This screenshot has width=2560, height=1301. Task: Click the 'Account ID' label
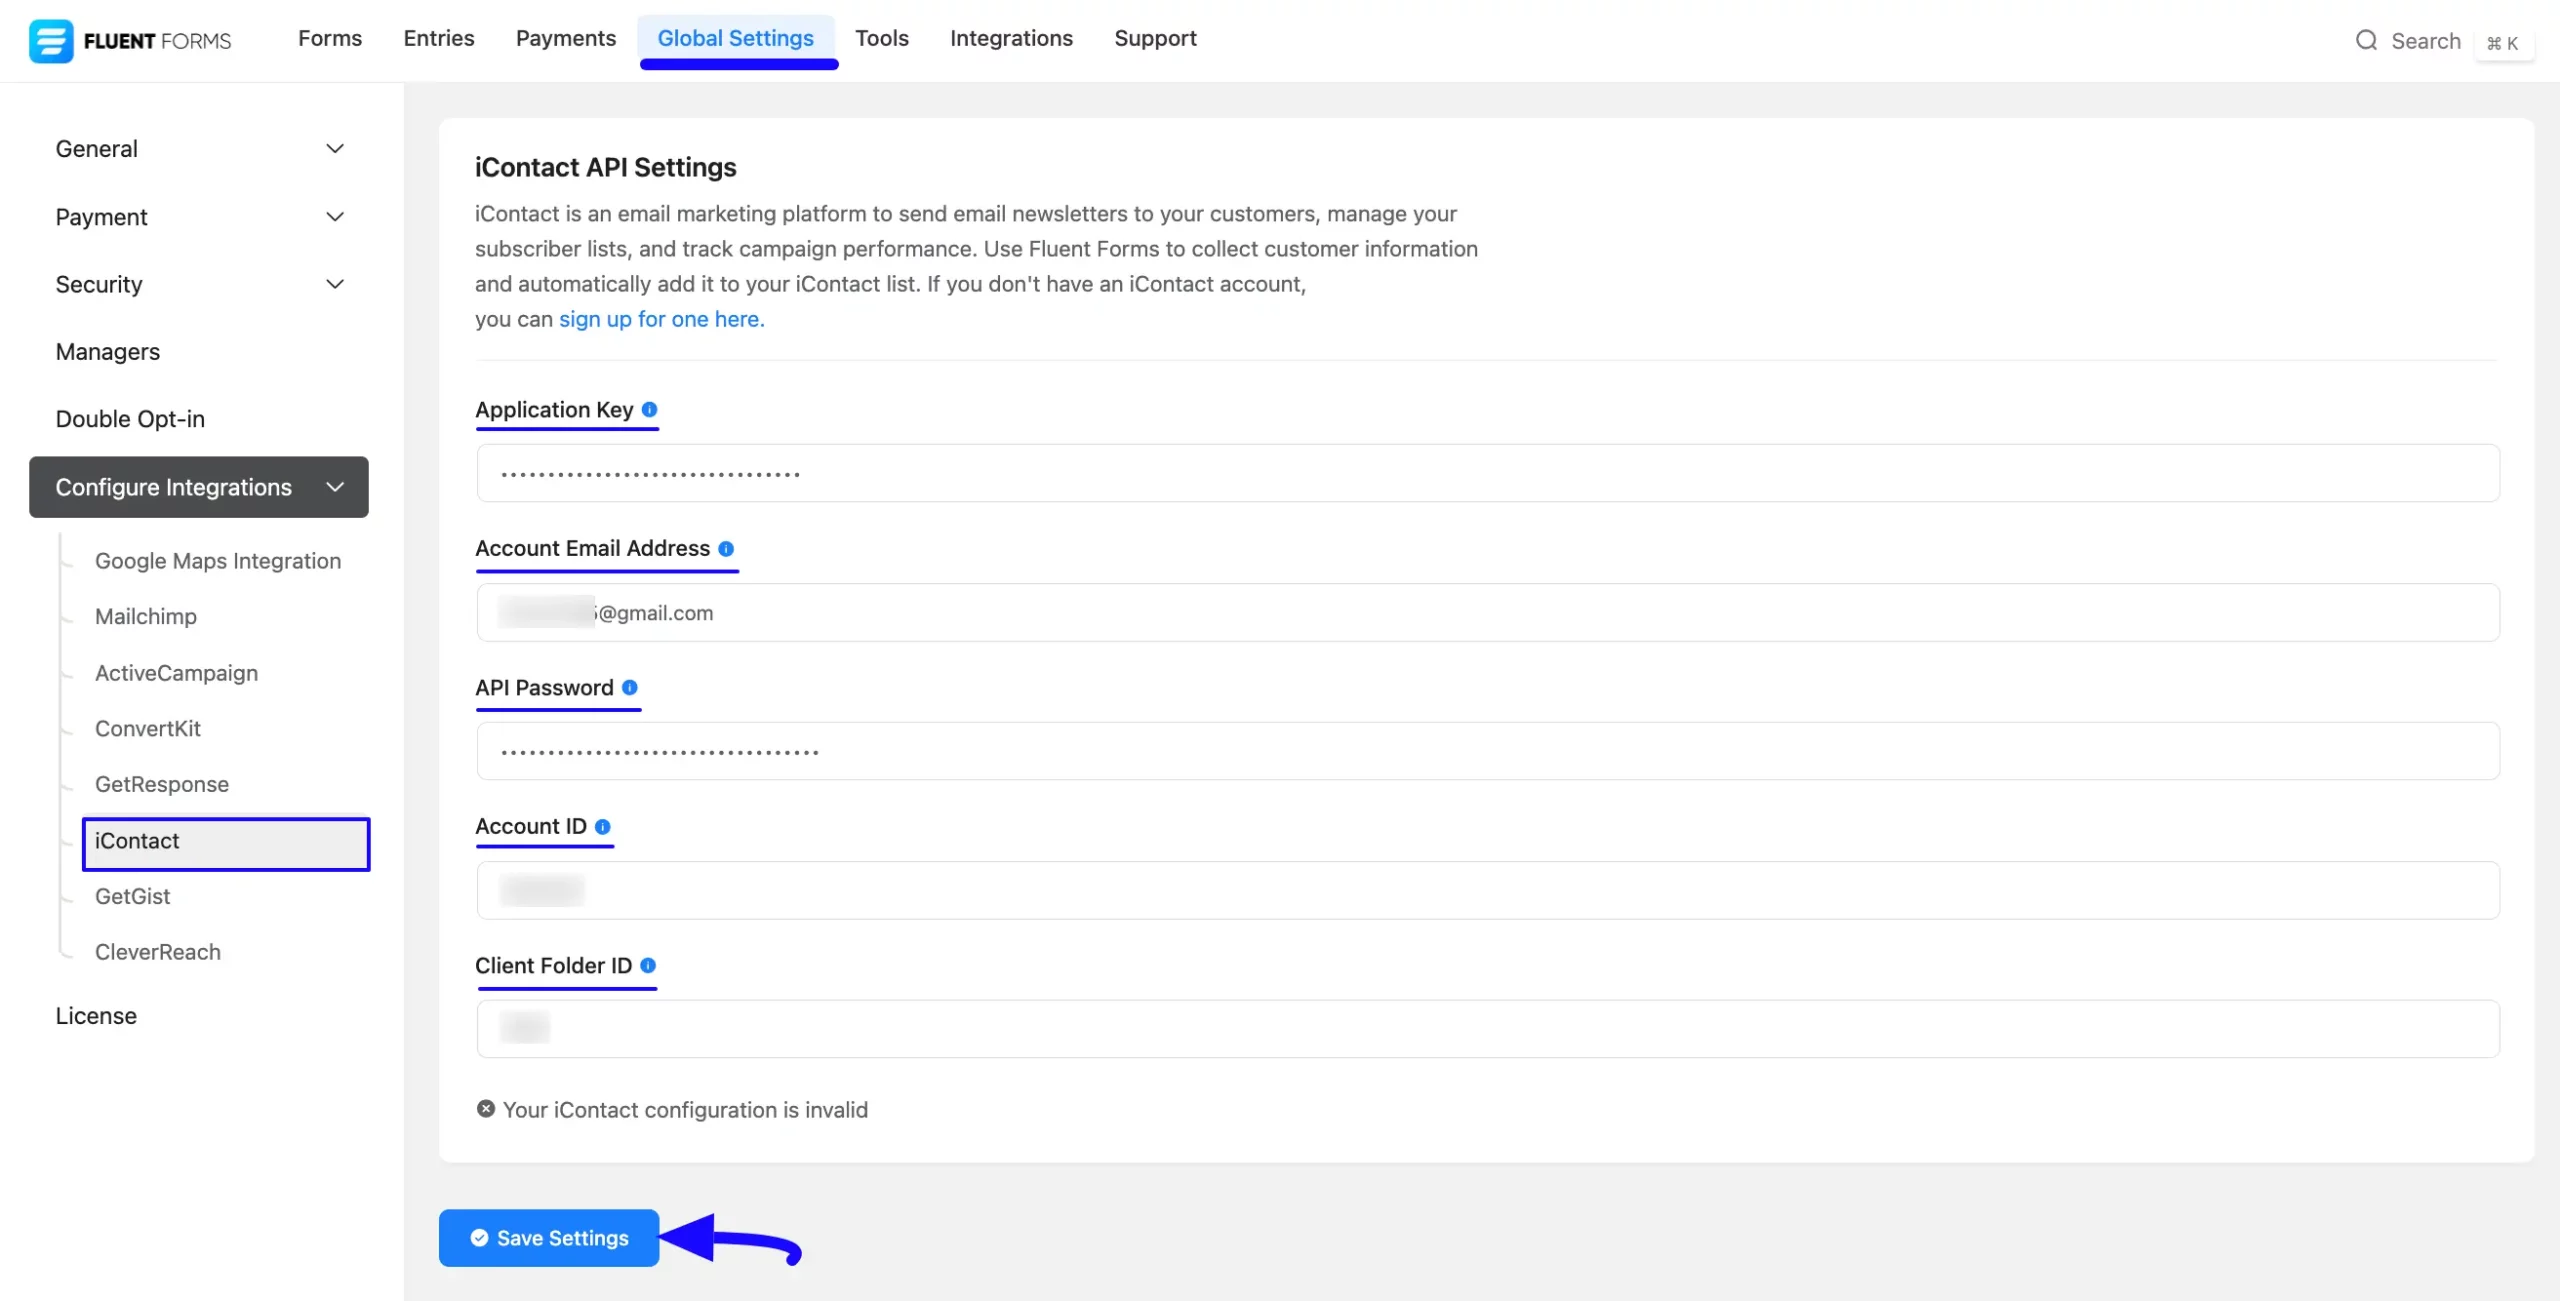tap(531, 827)
